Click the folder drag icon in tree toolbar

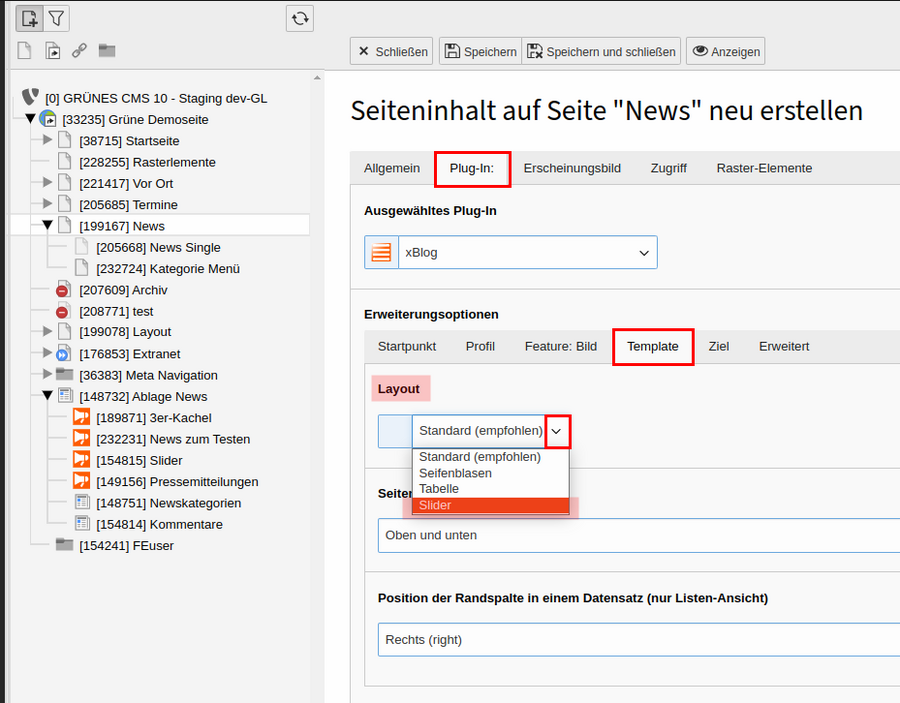[x=107, y=51]
